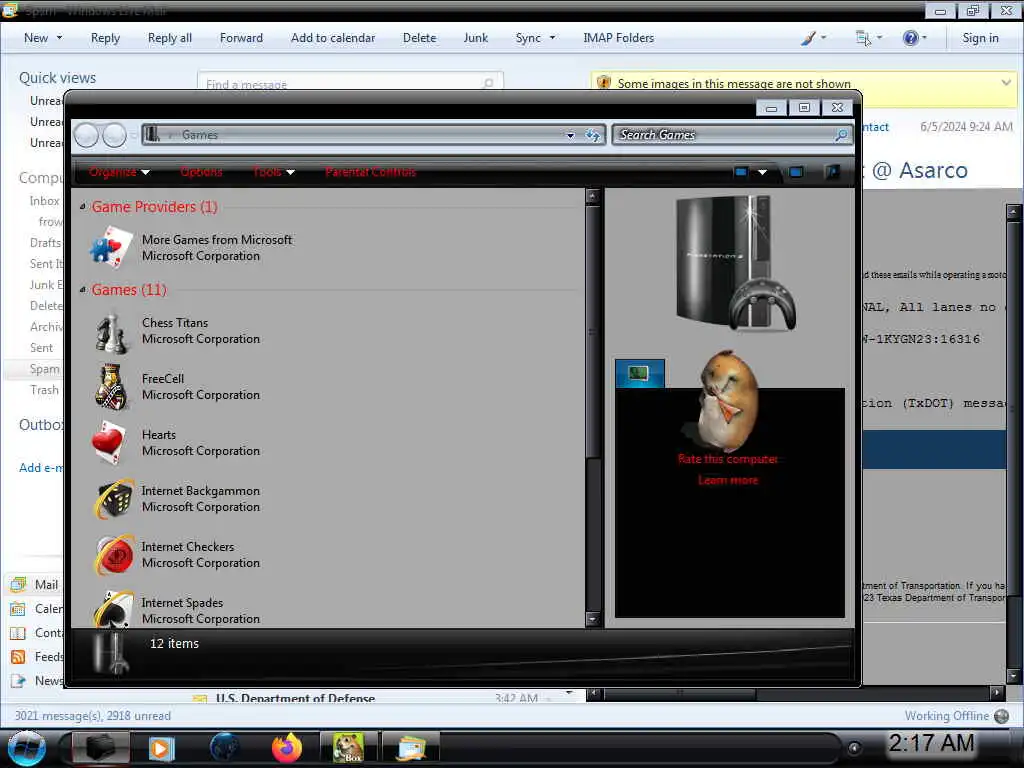Open the view options dropdown arrow
This screenshot has width=1024, height=768.
[762, 172]
